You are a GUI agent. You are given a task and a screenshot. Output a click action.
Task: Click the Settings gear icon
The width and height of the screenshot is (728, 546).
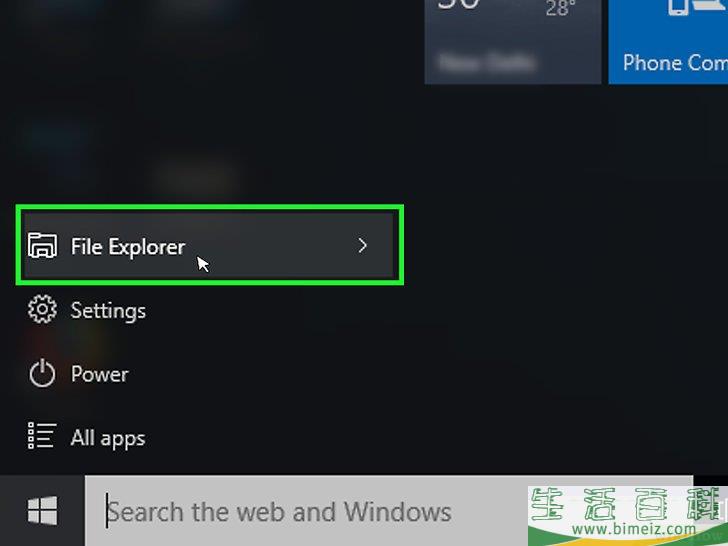pos(42,309)
